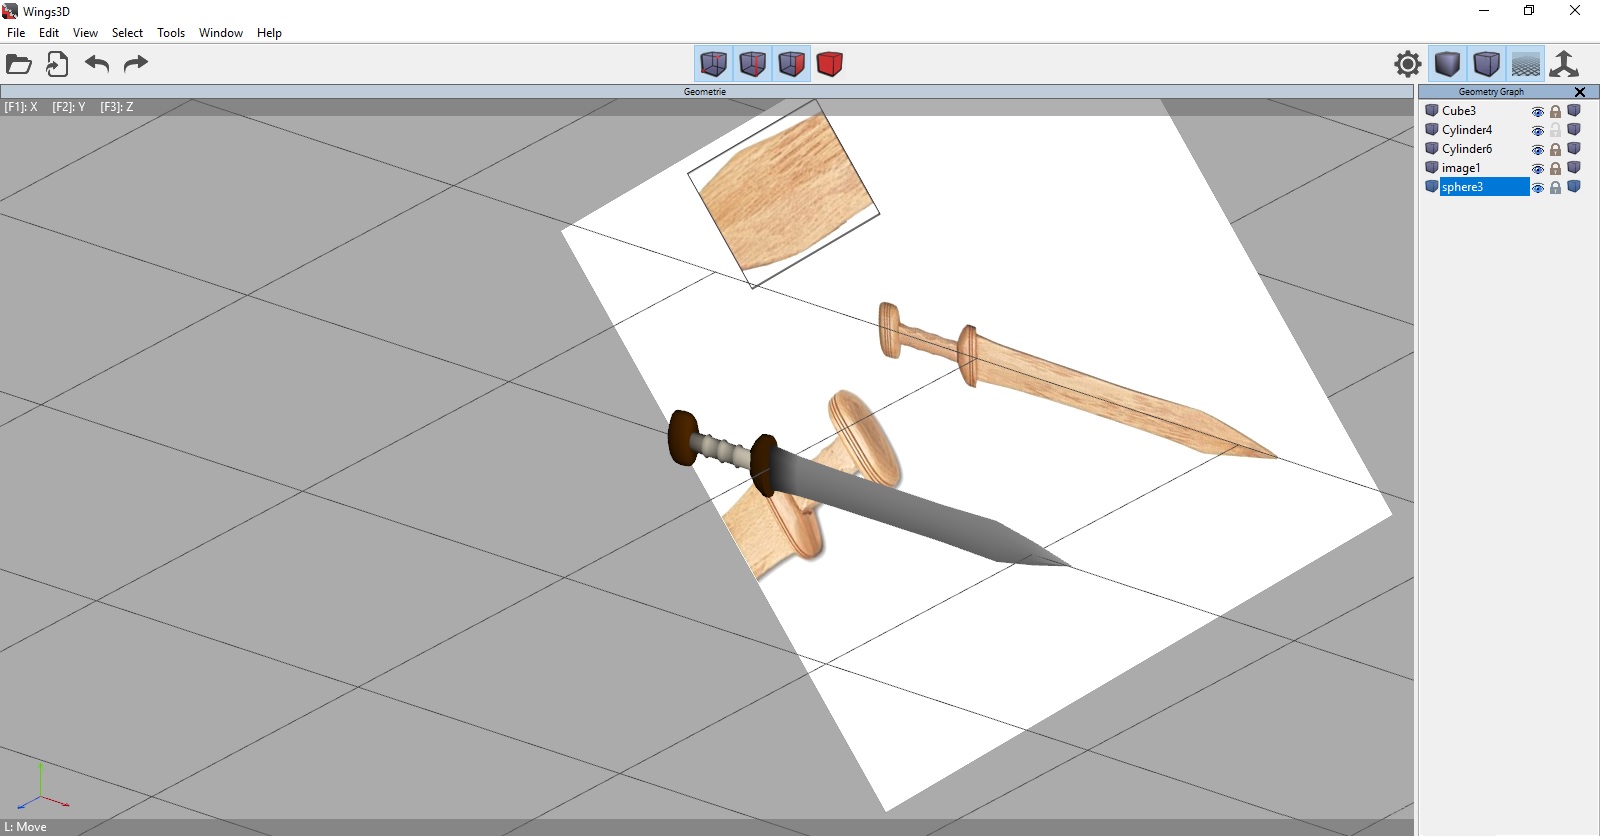Screen dimensions: 1600x836
Task: Open the Select menu
Action: click(127, 33)
